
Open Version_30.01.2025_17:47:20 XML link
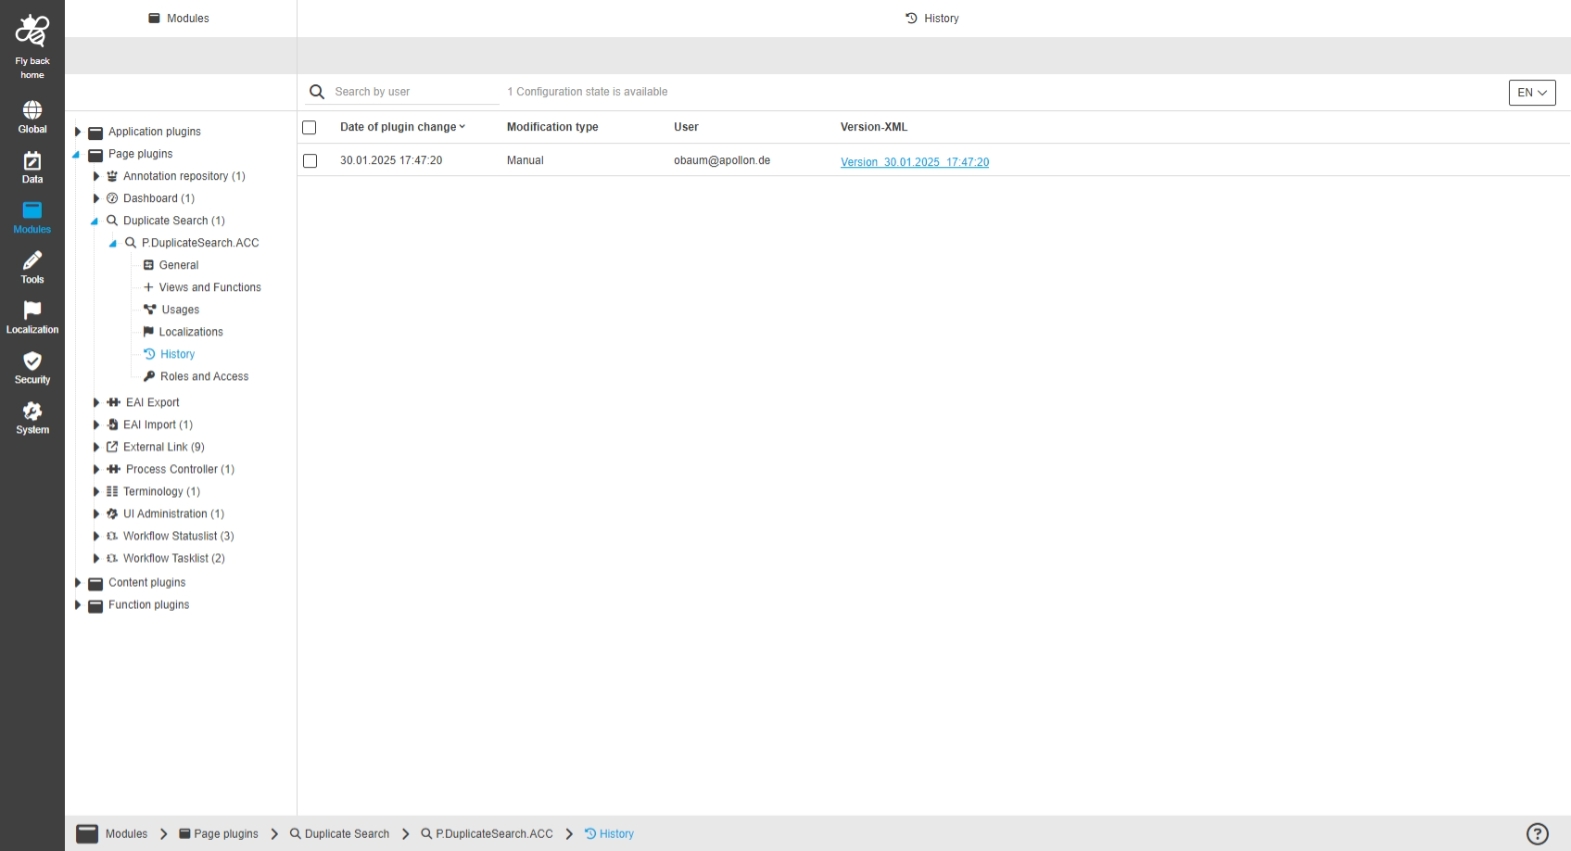coord(914,162)
